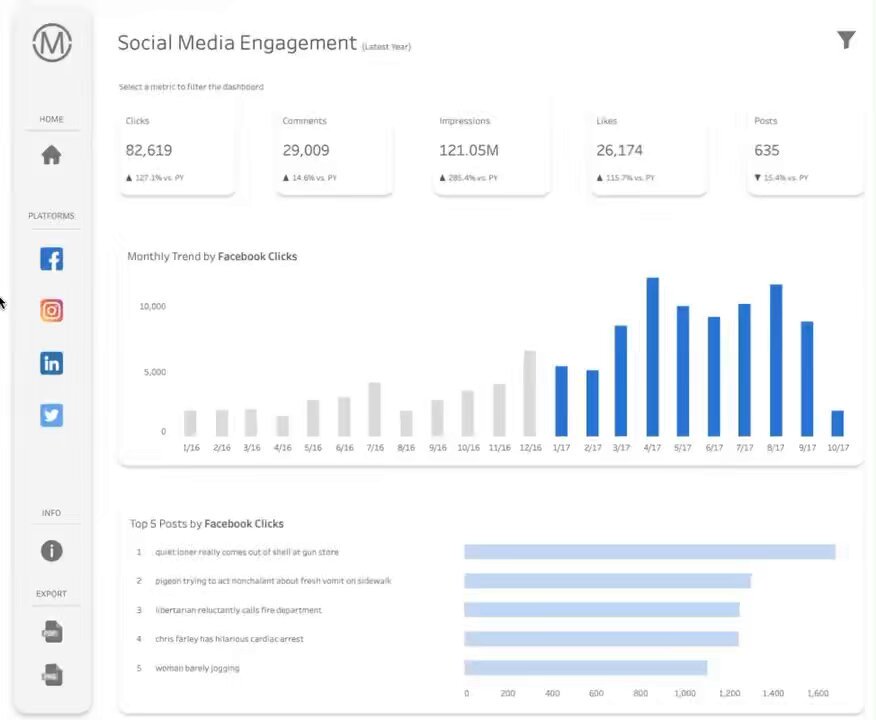This screenshot has height=720, width=876.
Task: Click the gray 12/16 bar
Action: click(x=530, y=393)
